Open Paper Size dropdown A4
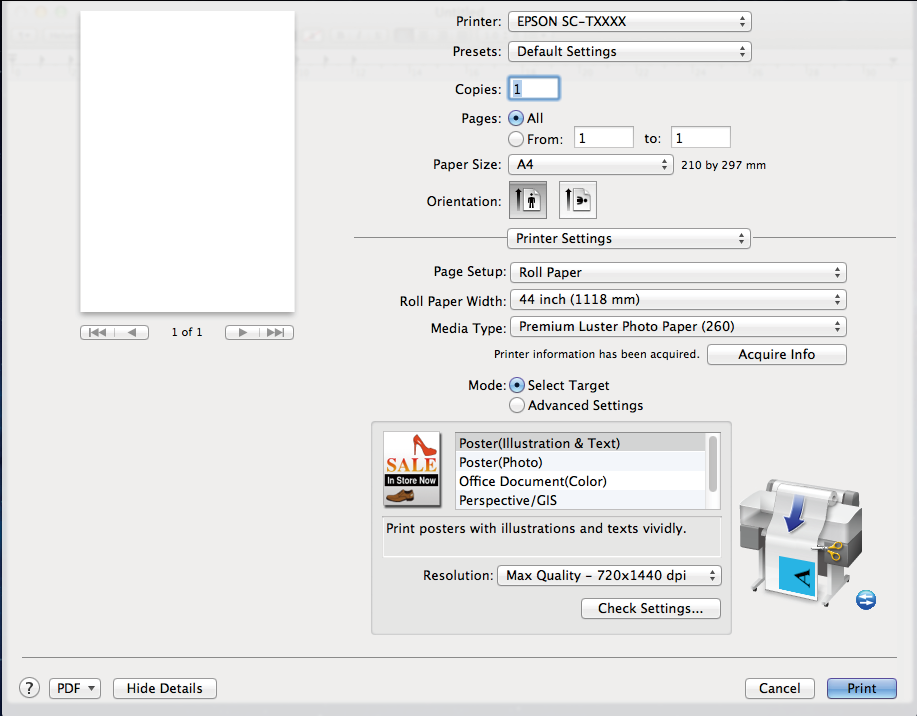This screenshot has height=716, width=917. [x=591, y=164]
